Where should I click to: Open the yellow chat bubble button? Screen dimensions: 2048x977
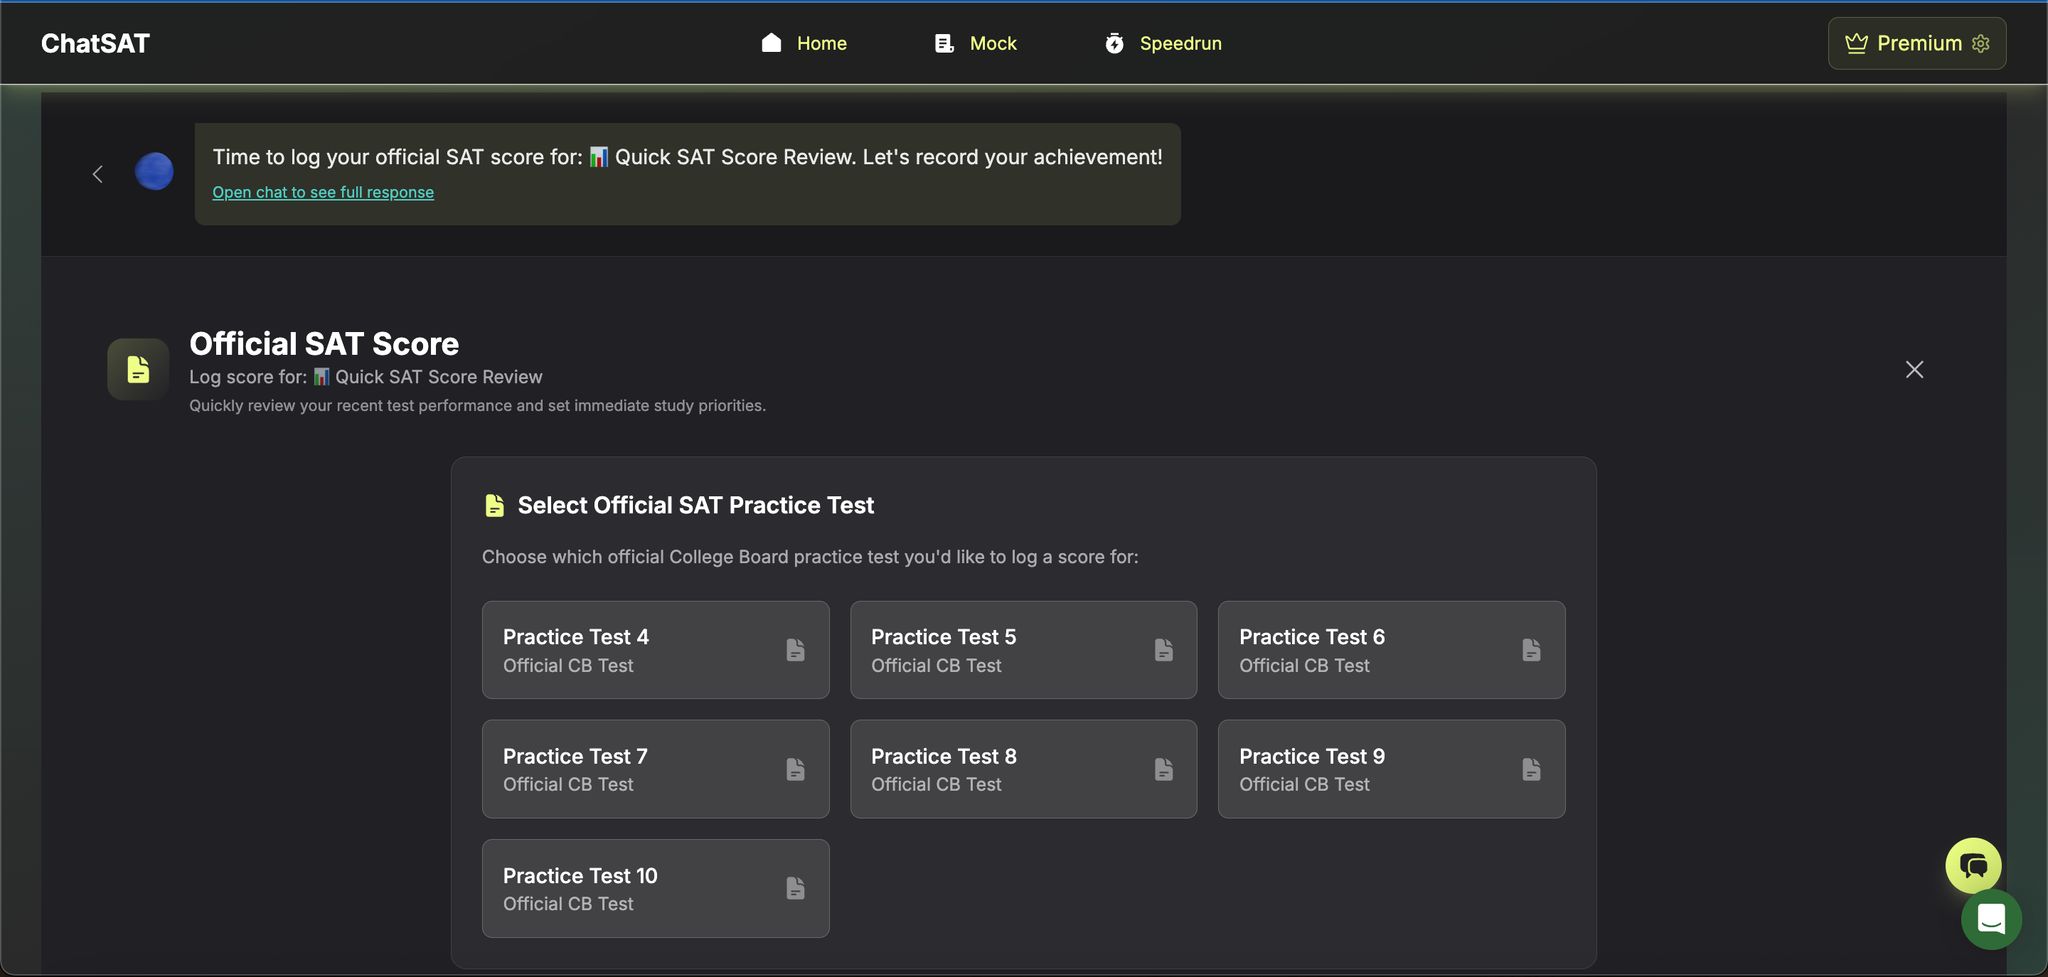pos(1973,865)
